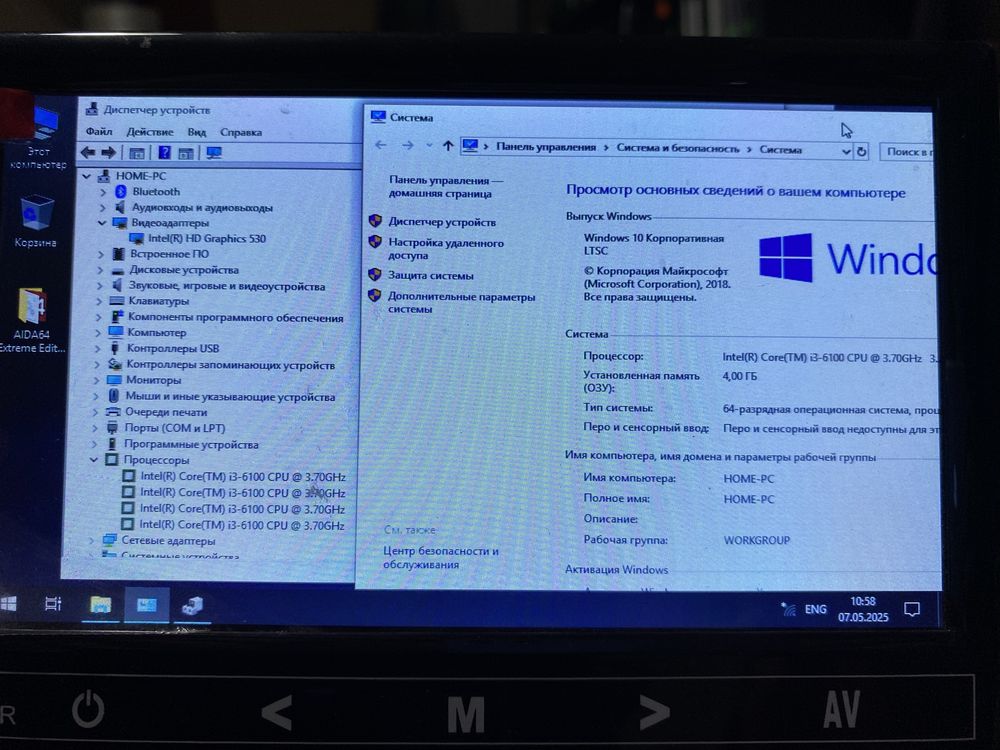Image resolution: width=1000 pixels, height=750 pixels.
Task: Click the Up arrow in Система window
Action: [448, 146]
